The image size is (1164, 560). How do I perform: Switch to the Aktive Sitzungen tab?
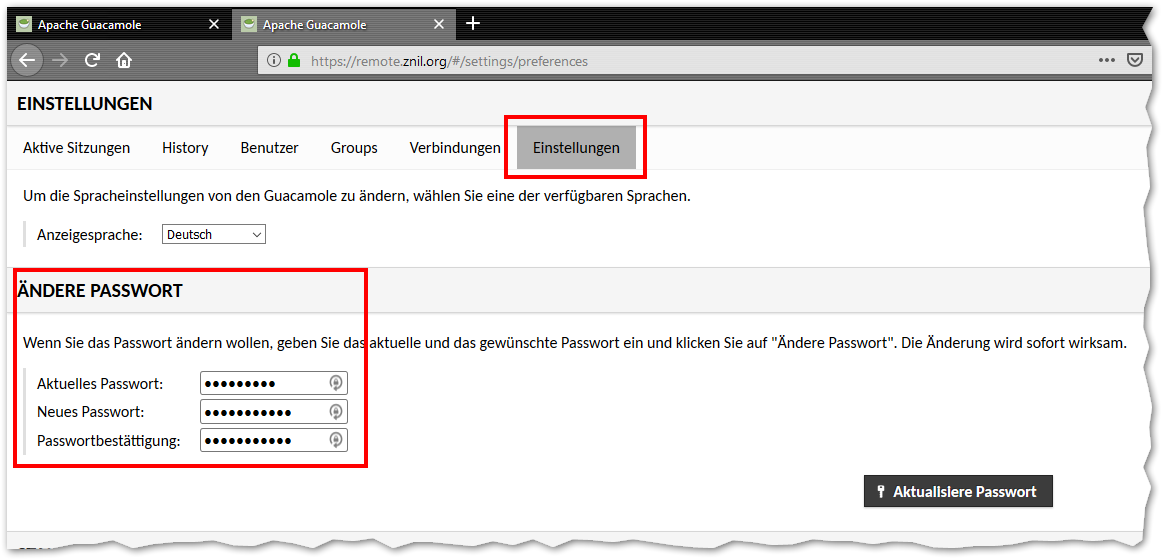click(76, 148)
